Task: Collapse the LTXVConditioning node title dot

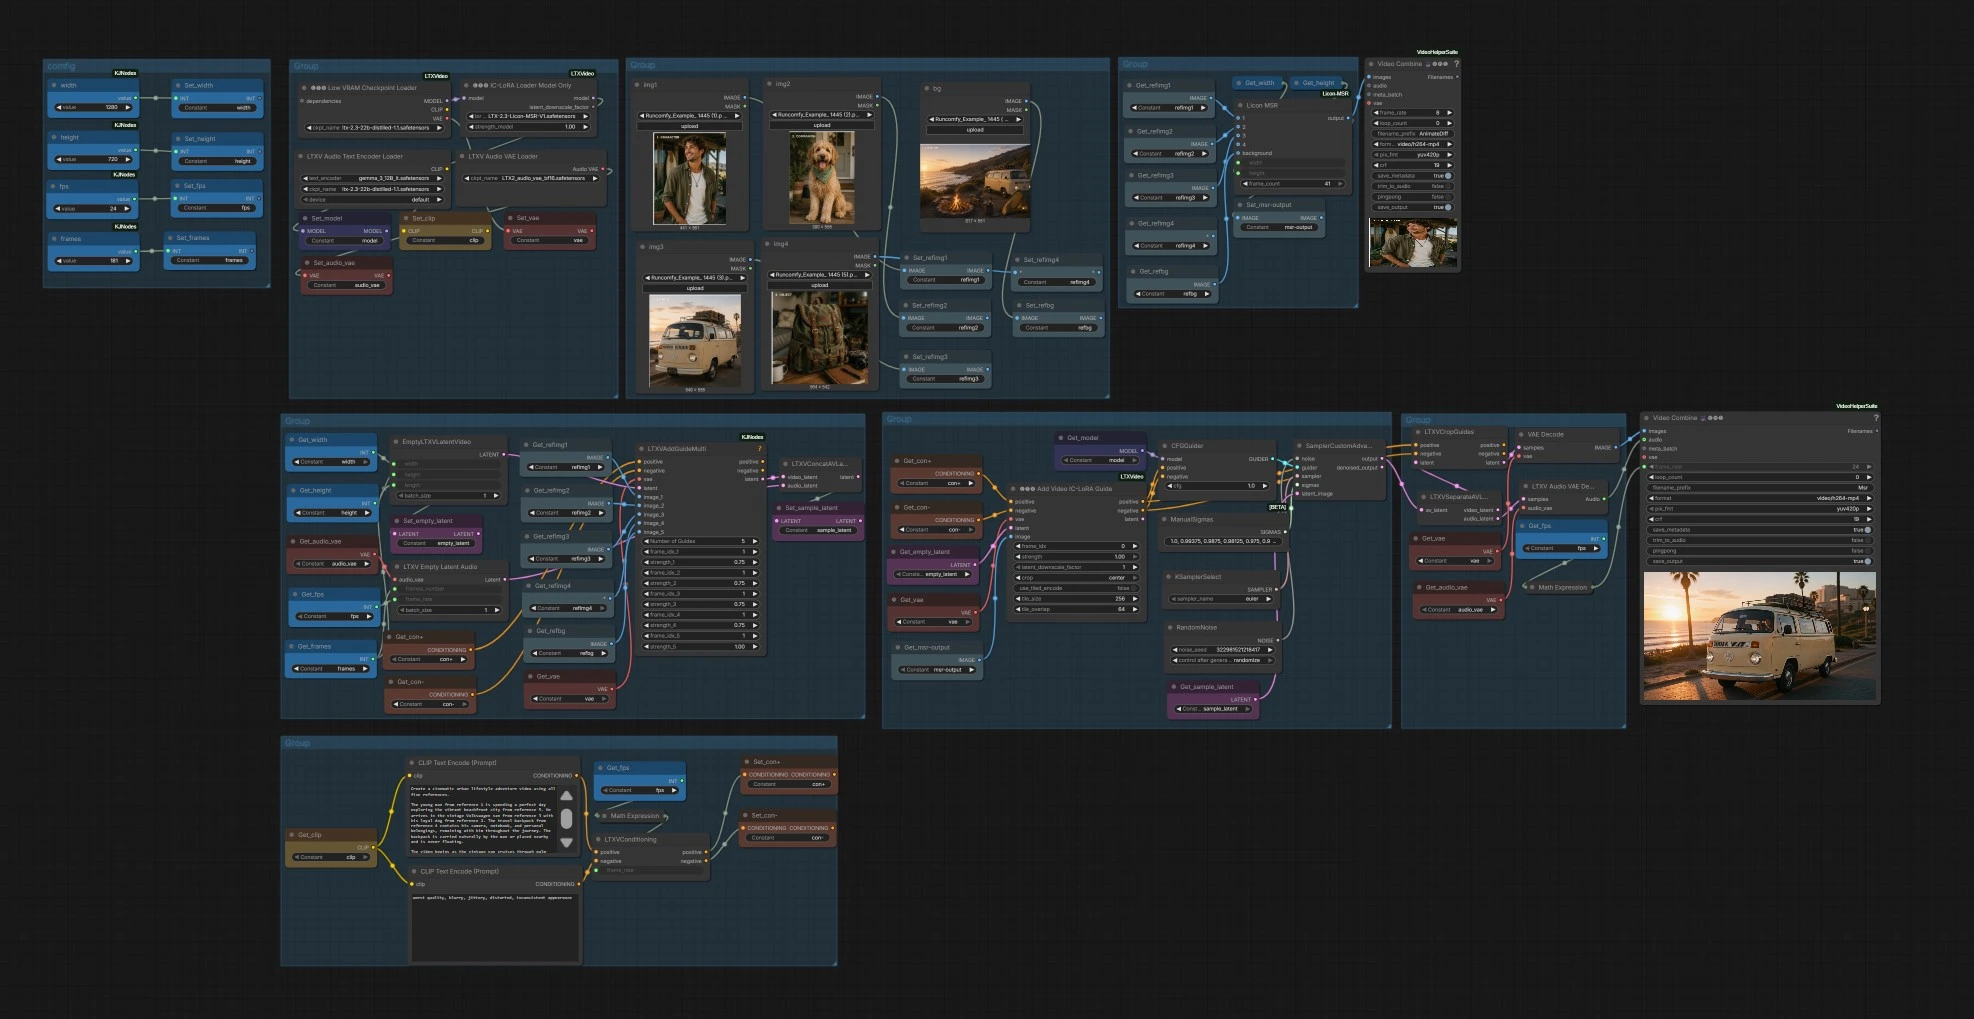Action: pos(597,840)
